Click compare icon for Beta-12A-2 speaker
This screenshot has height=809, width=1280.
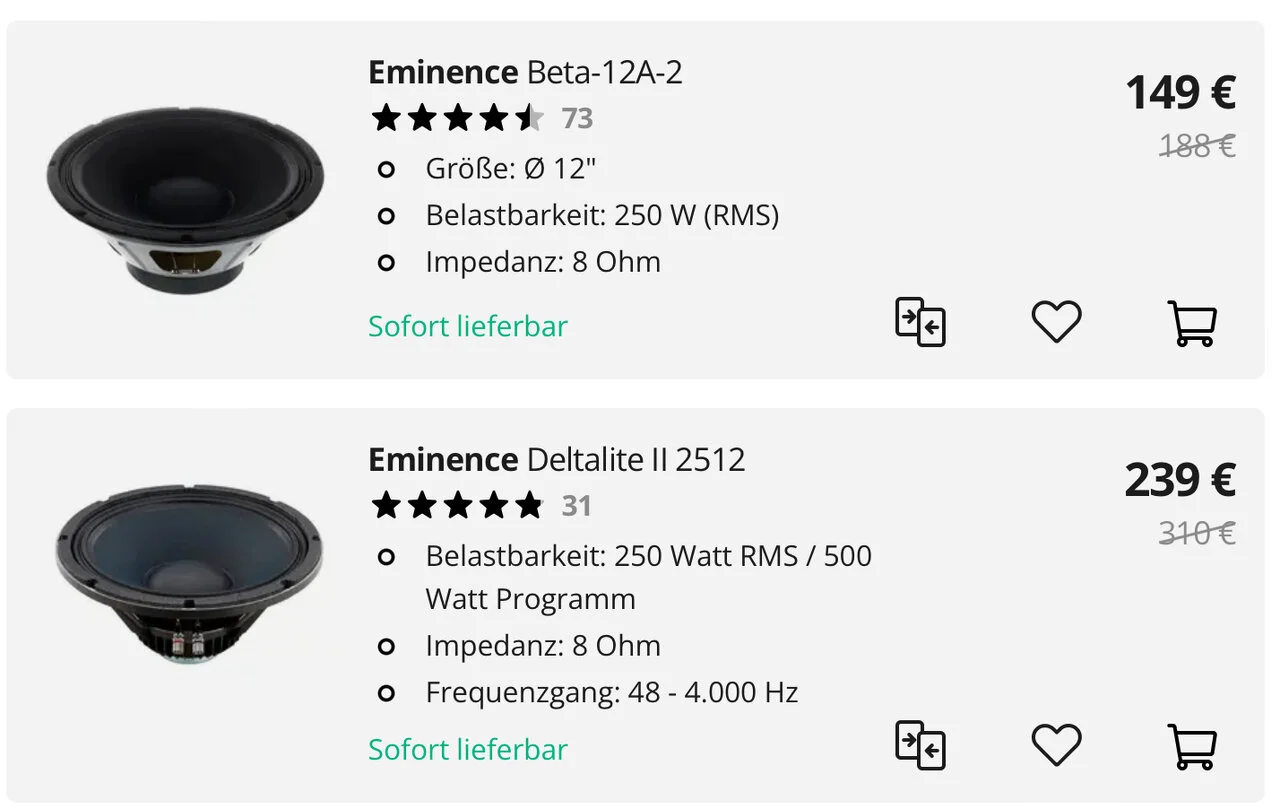[920, 323]
